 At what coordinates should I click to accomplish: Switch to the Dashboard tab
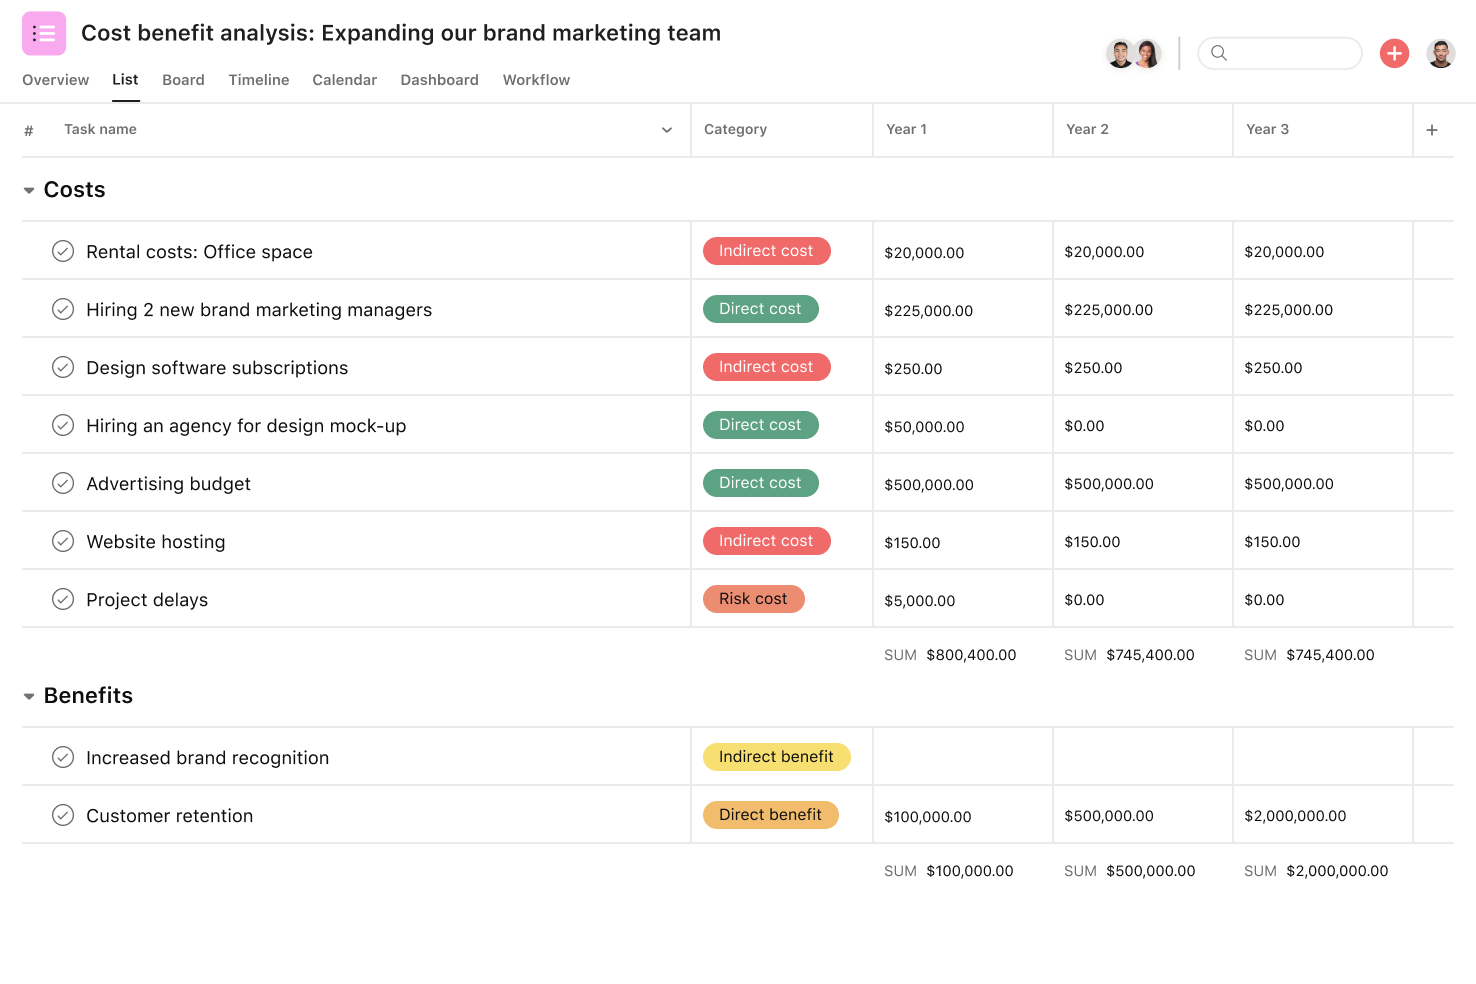(439, 80)
